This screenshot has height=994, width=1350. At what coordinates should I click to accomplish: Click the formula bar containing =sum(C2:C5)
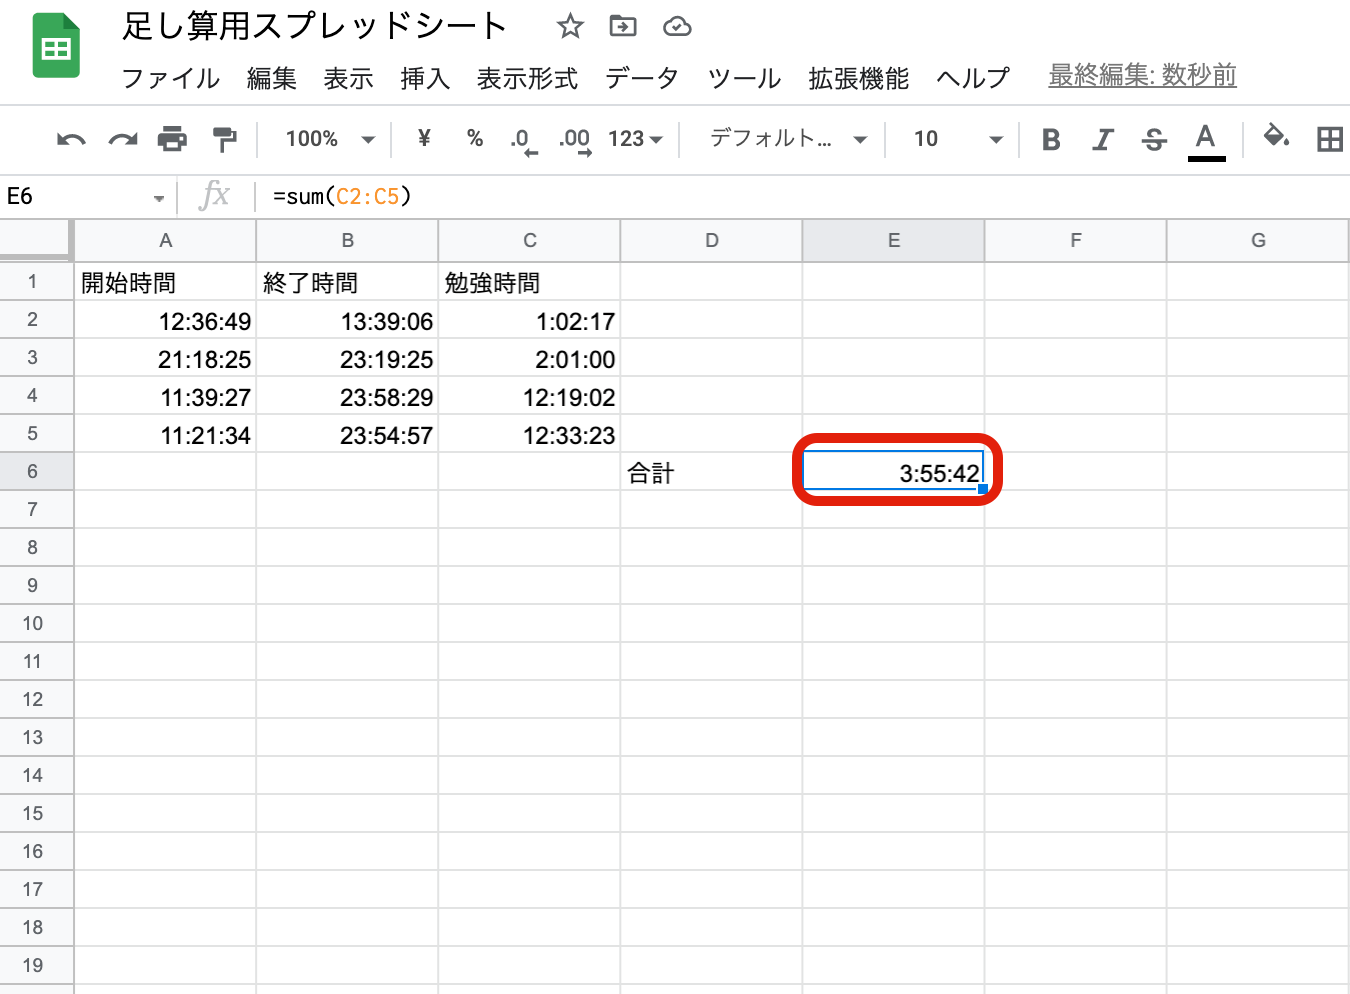coord(800,196)
